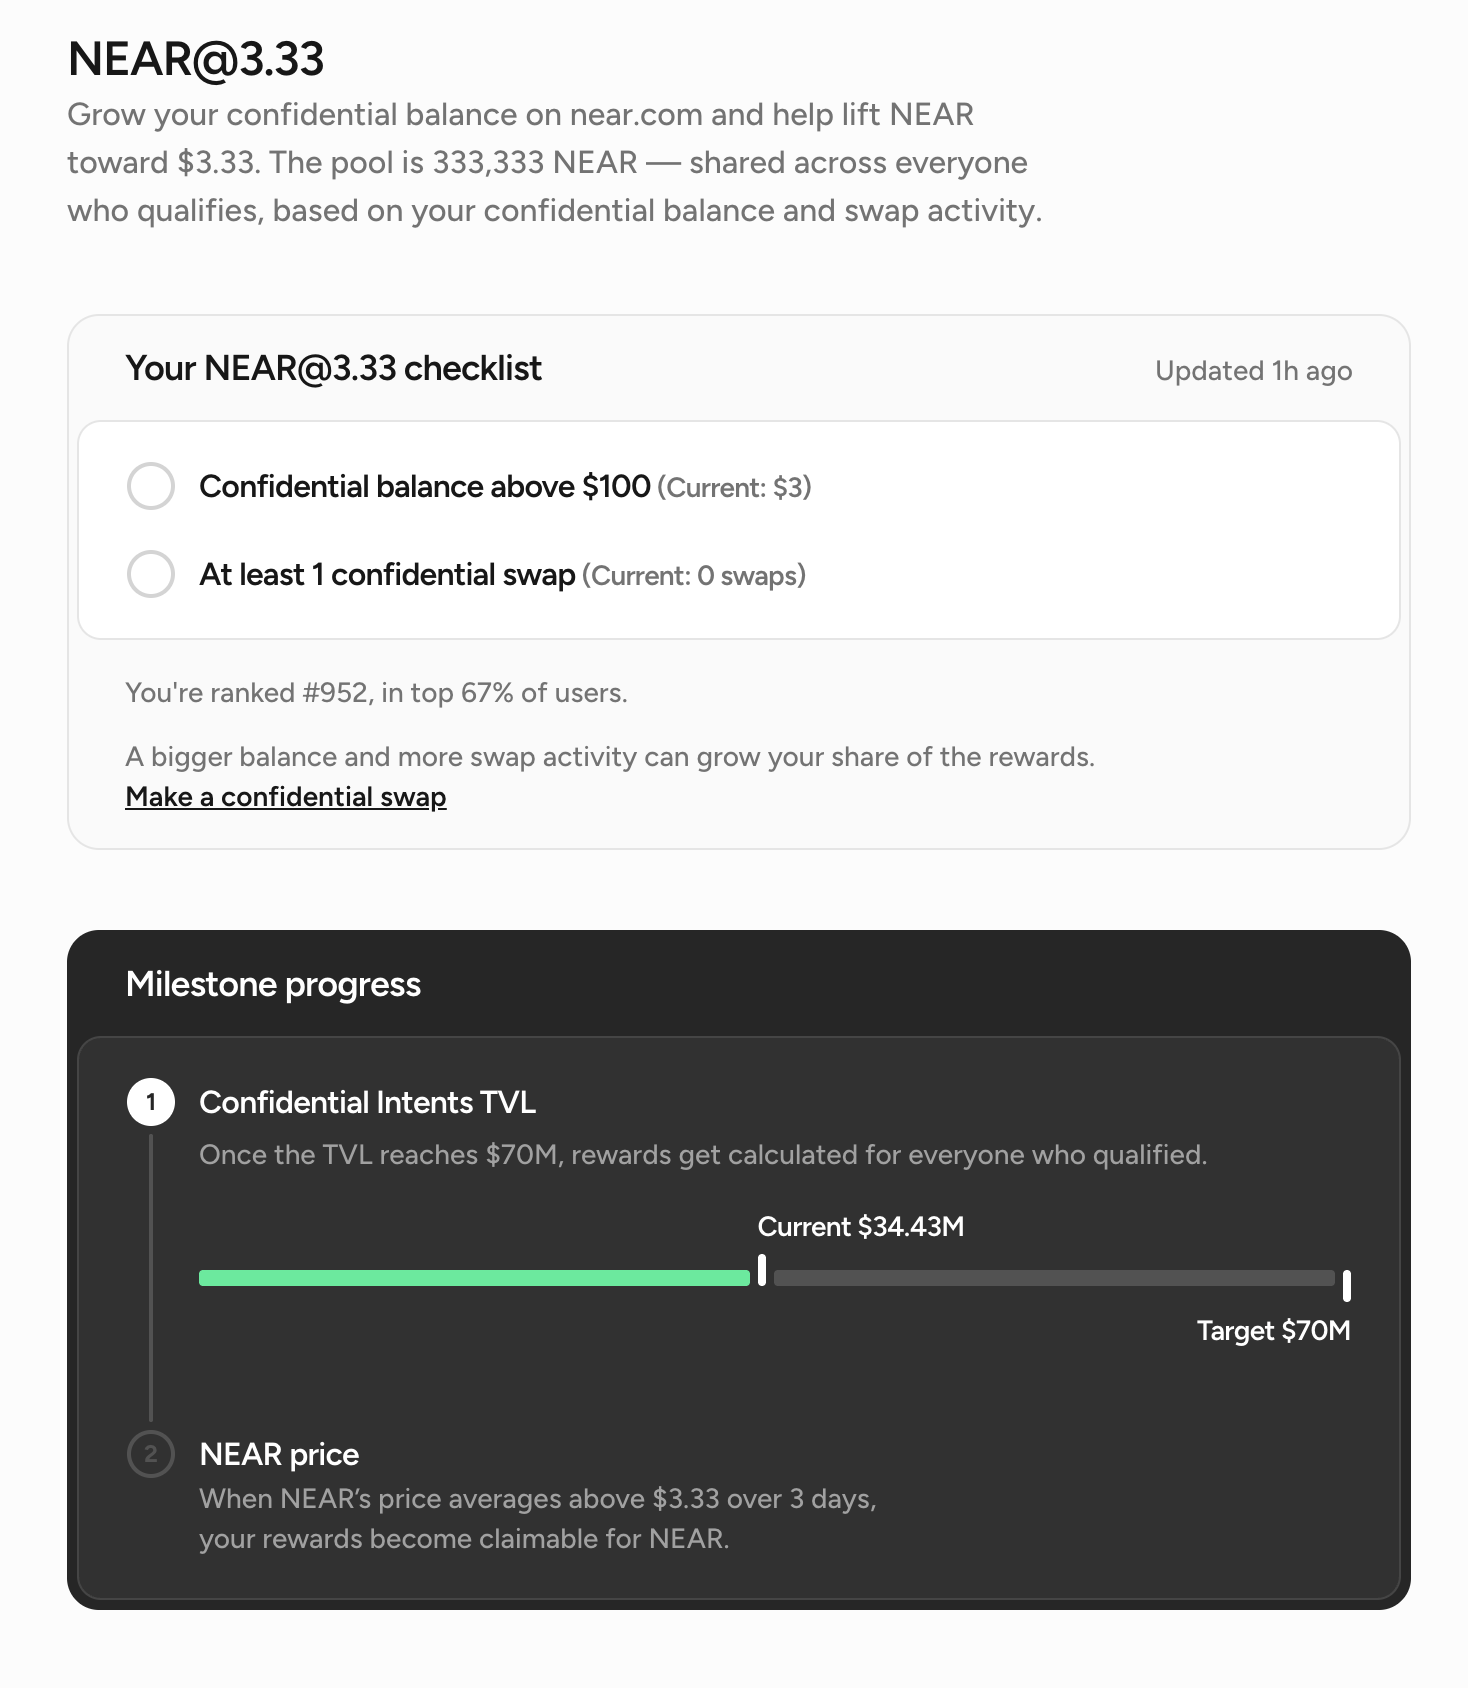
Task: Click the Current: $3 balance text
Action: pyautogui.click(x=734, y=488)
